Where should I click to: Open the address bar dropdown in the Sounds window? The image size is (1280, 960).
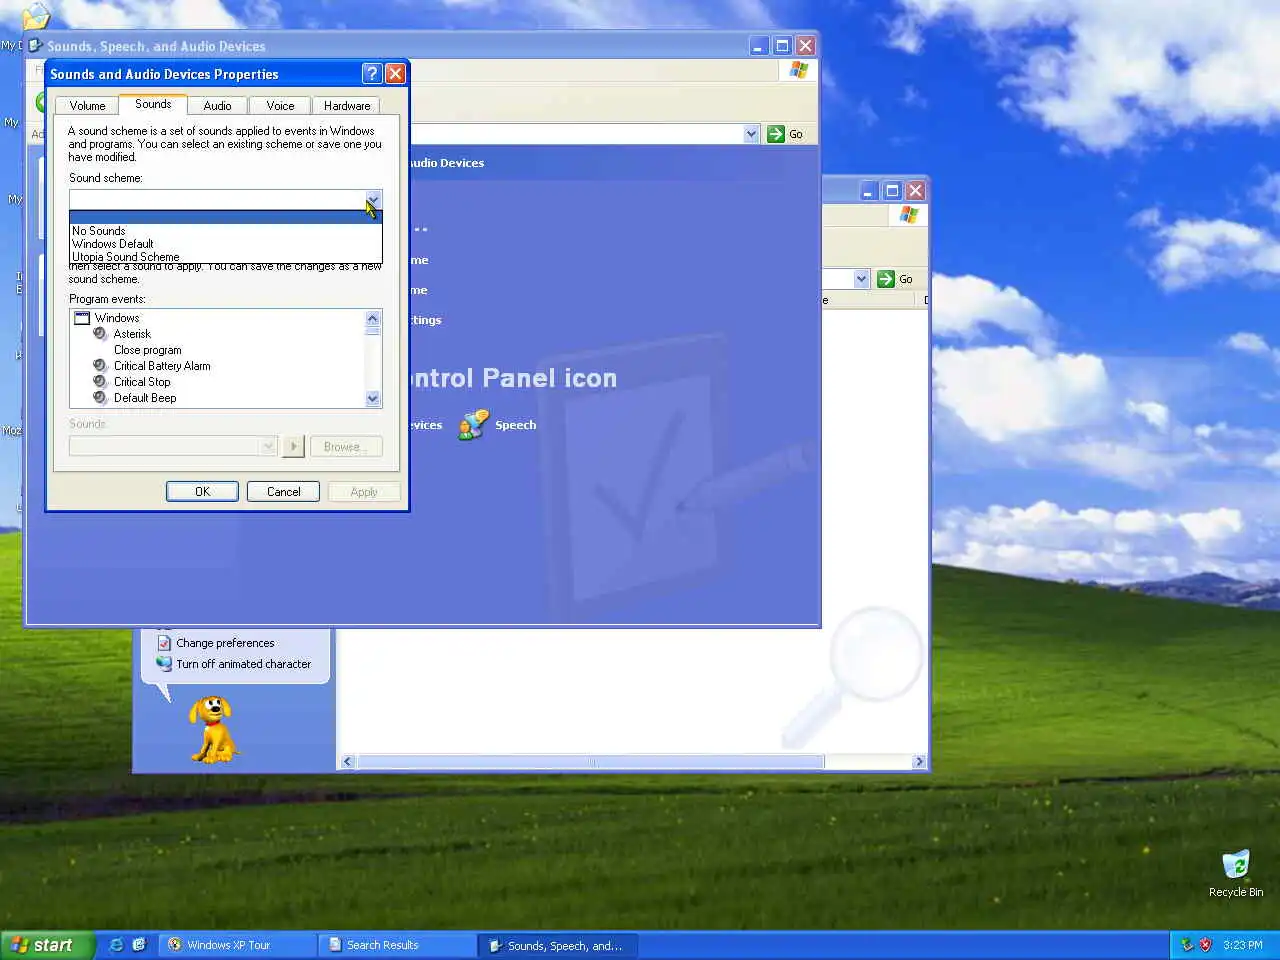tap(751, 134)
